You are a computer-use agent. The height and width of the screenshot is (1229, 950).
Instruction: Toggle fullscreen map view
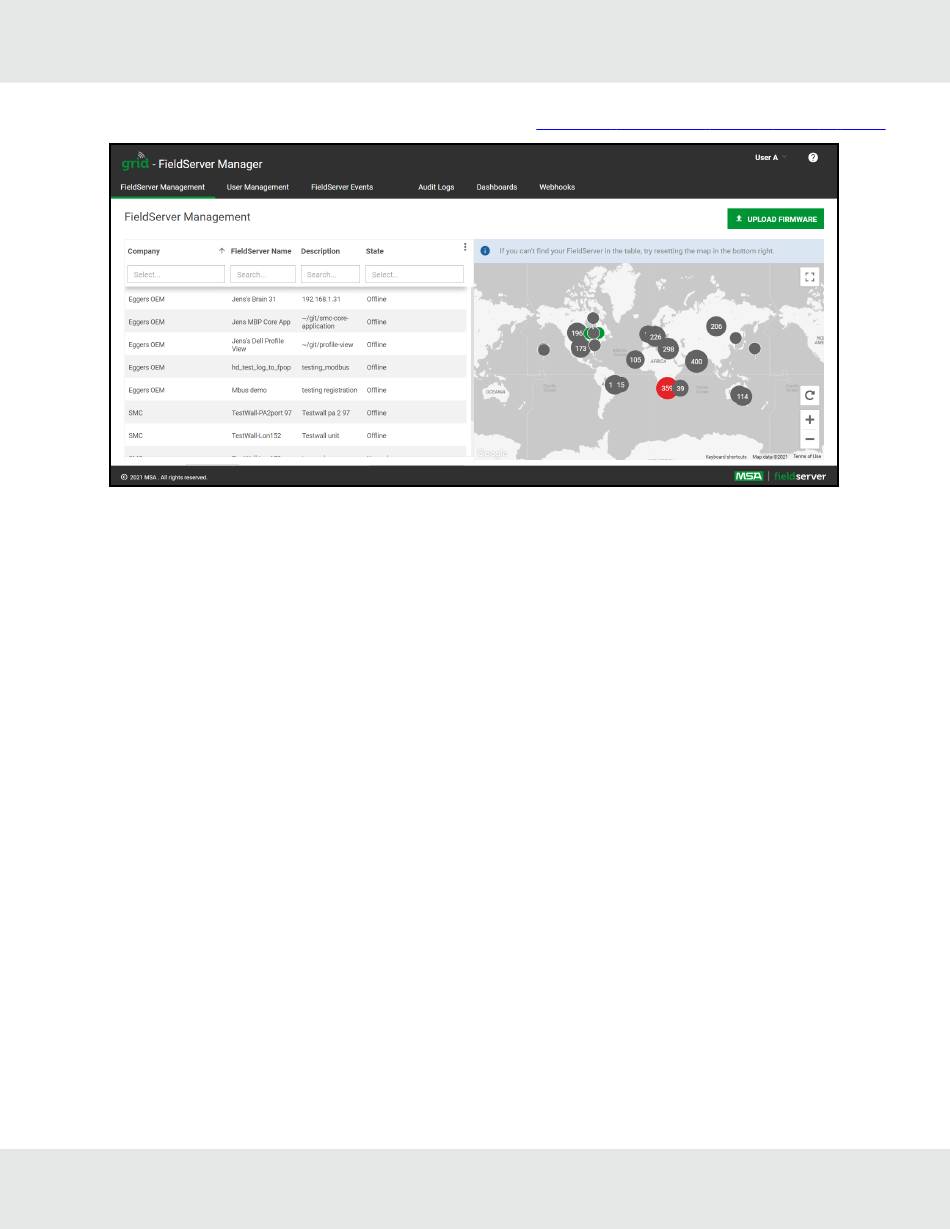pos(810,277)
